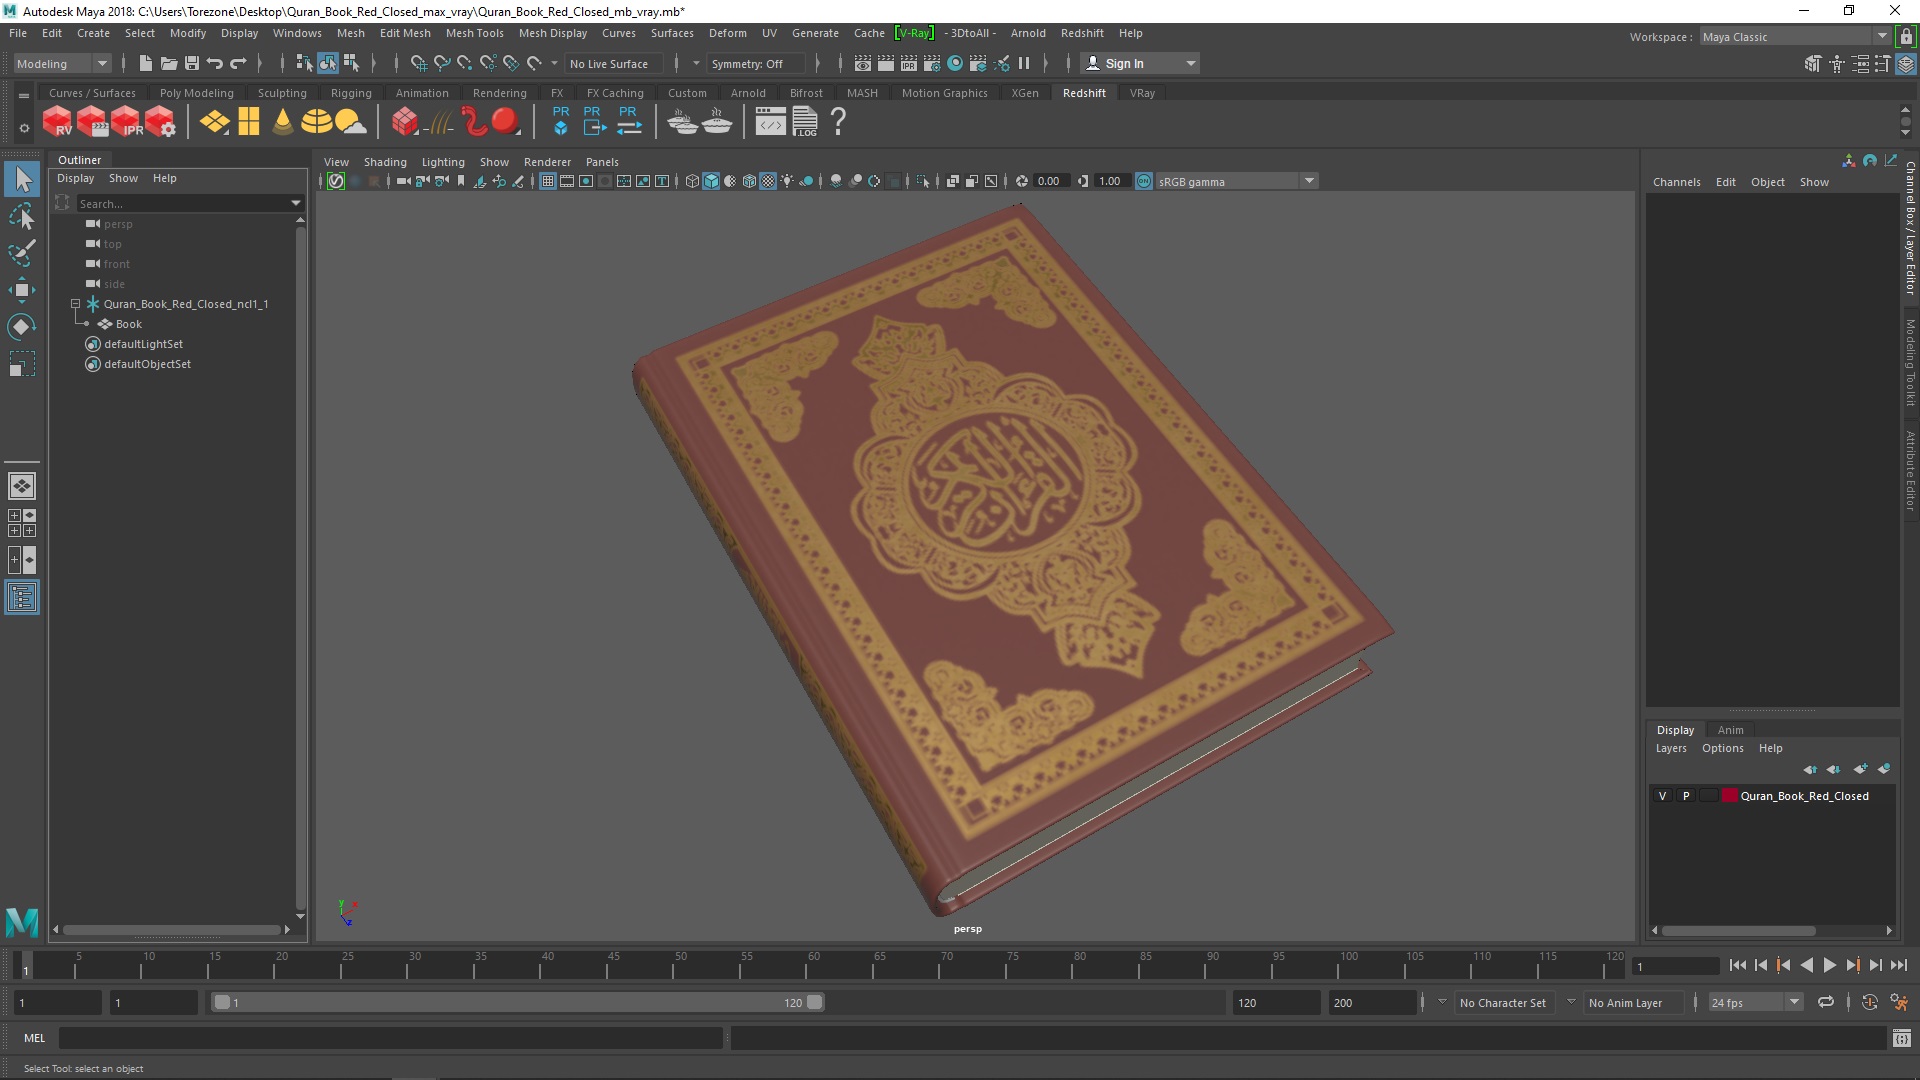This screenshot has width=1920, height=1080.
Task: Click the Redshift spot light cone icon
Action: pos(283,122)
